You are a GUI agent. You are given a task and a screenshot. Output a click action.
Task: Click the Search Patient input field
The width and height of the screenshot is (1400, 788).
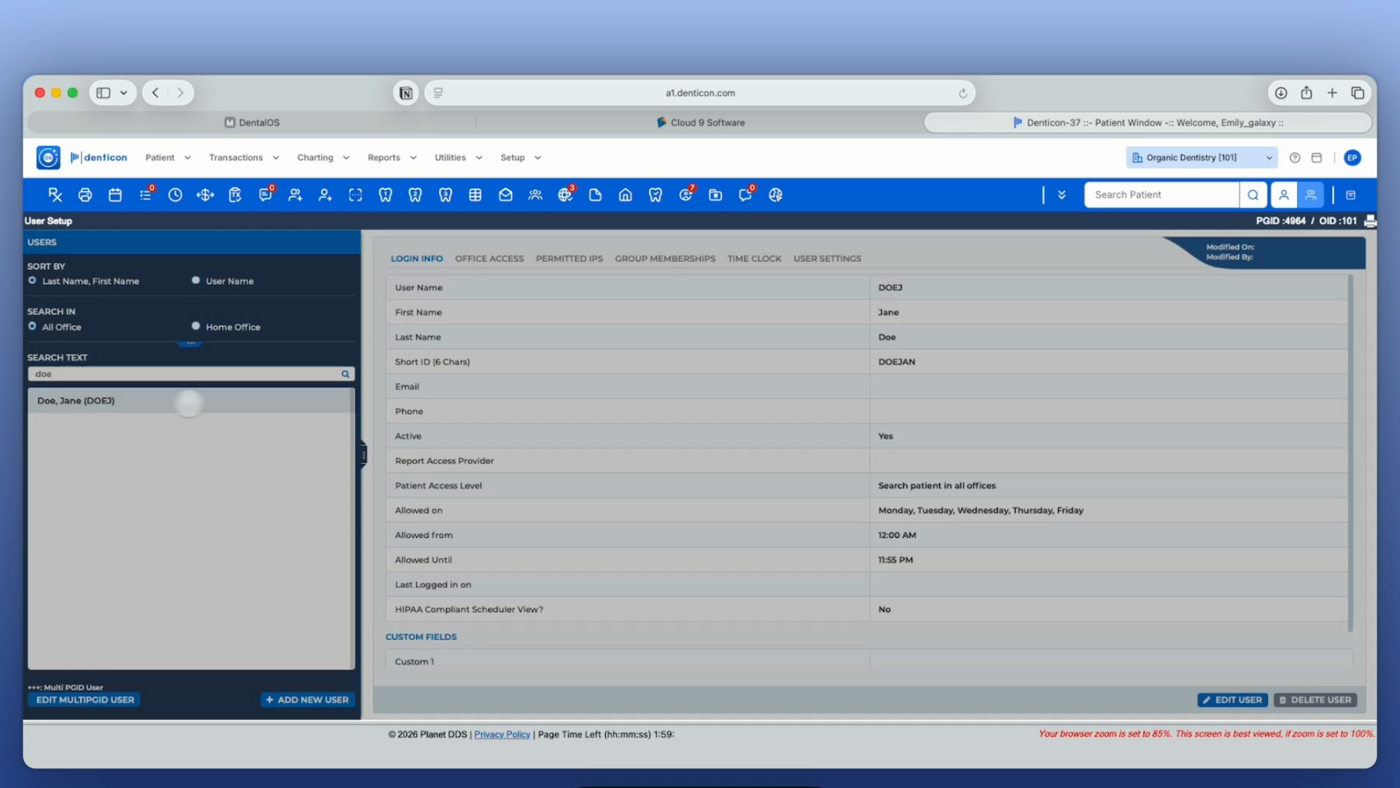(1162, 195)
